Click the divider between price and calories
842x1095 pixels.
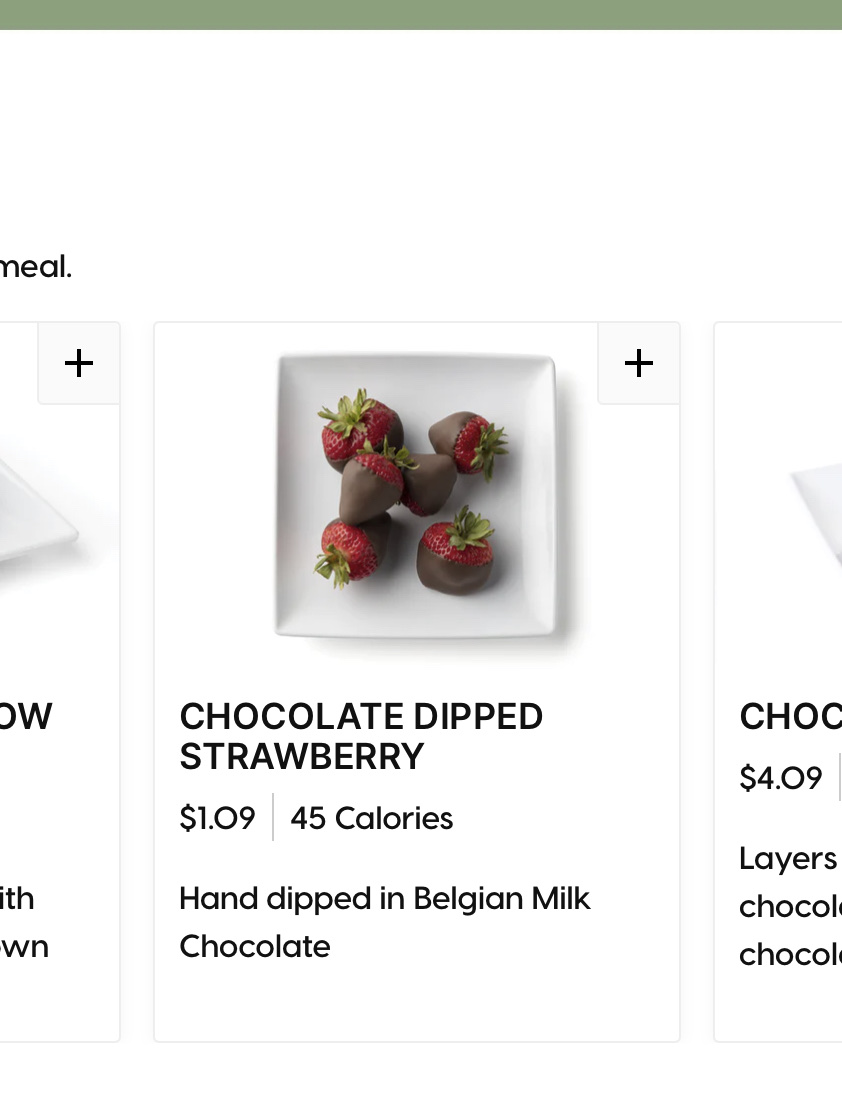pyautogui.click(x=273, y=818)
